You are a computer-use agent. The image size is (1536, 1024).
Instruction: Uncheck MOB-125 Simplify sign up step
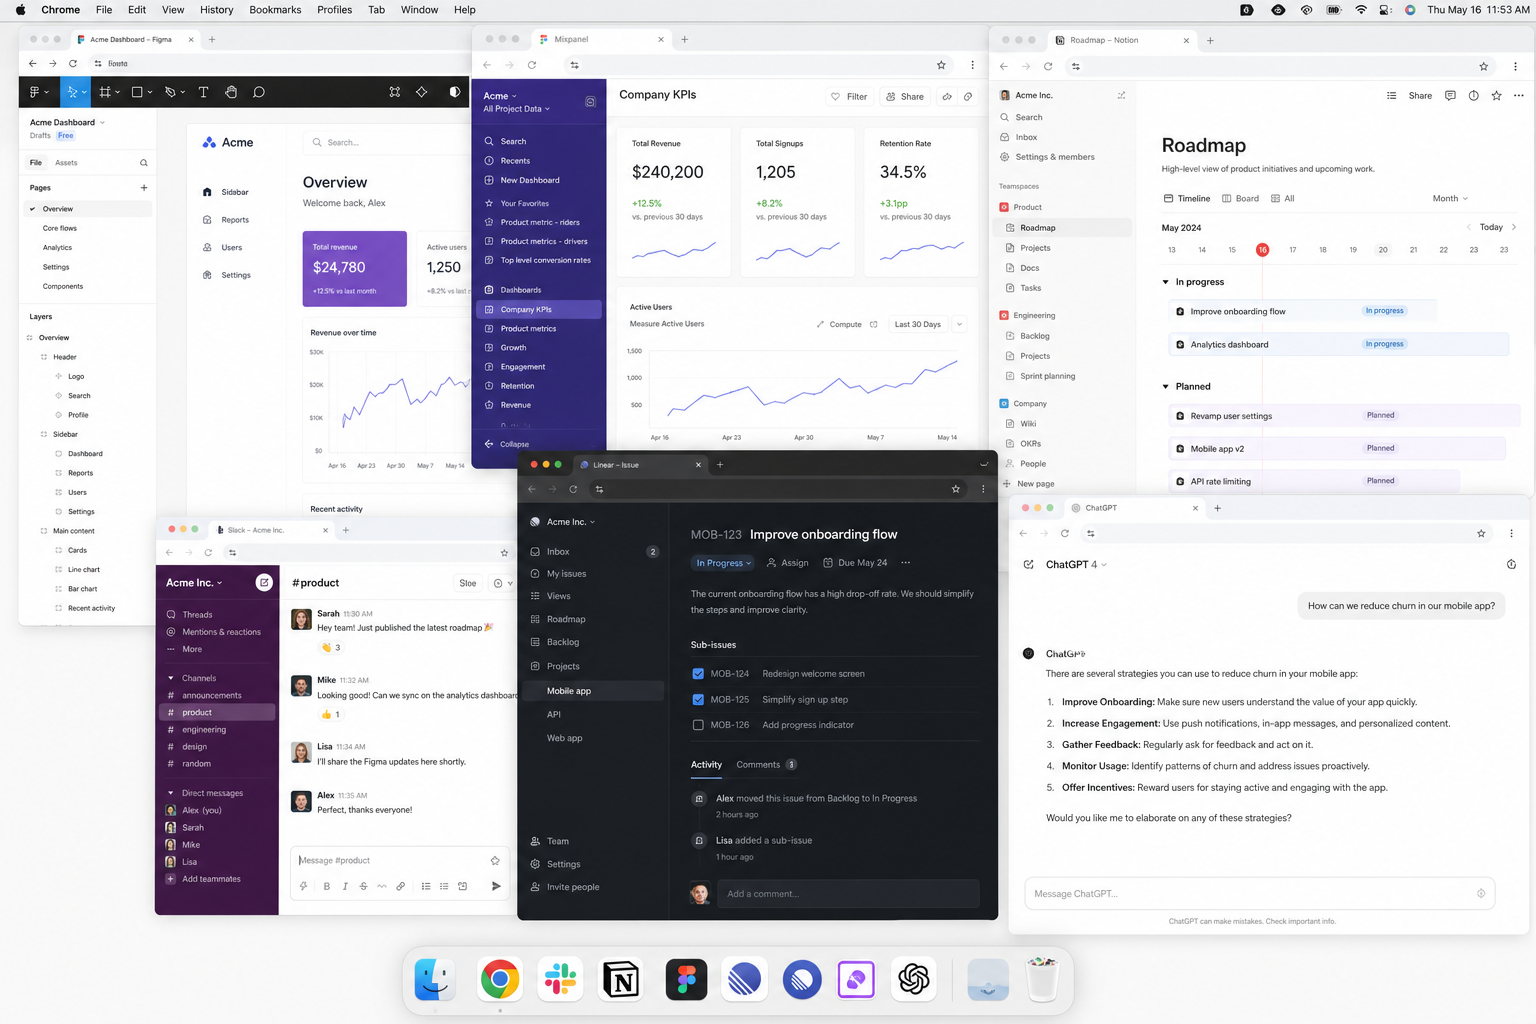click(x=698, y=699)
